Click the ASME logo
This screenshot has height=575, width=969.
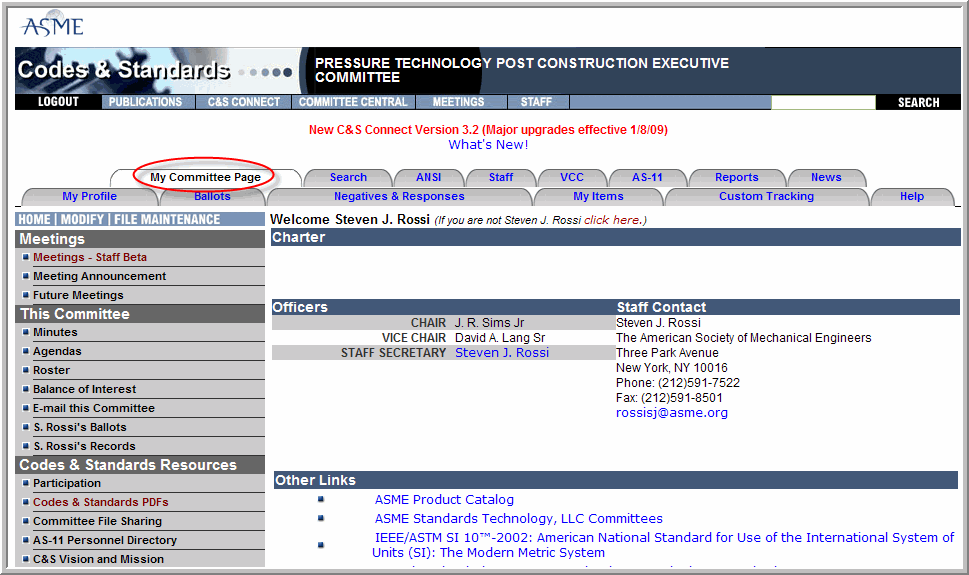coord(52,25)
